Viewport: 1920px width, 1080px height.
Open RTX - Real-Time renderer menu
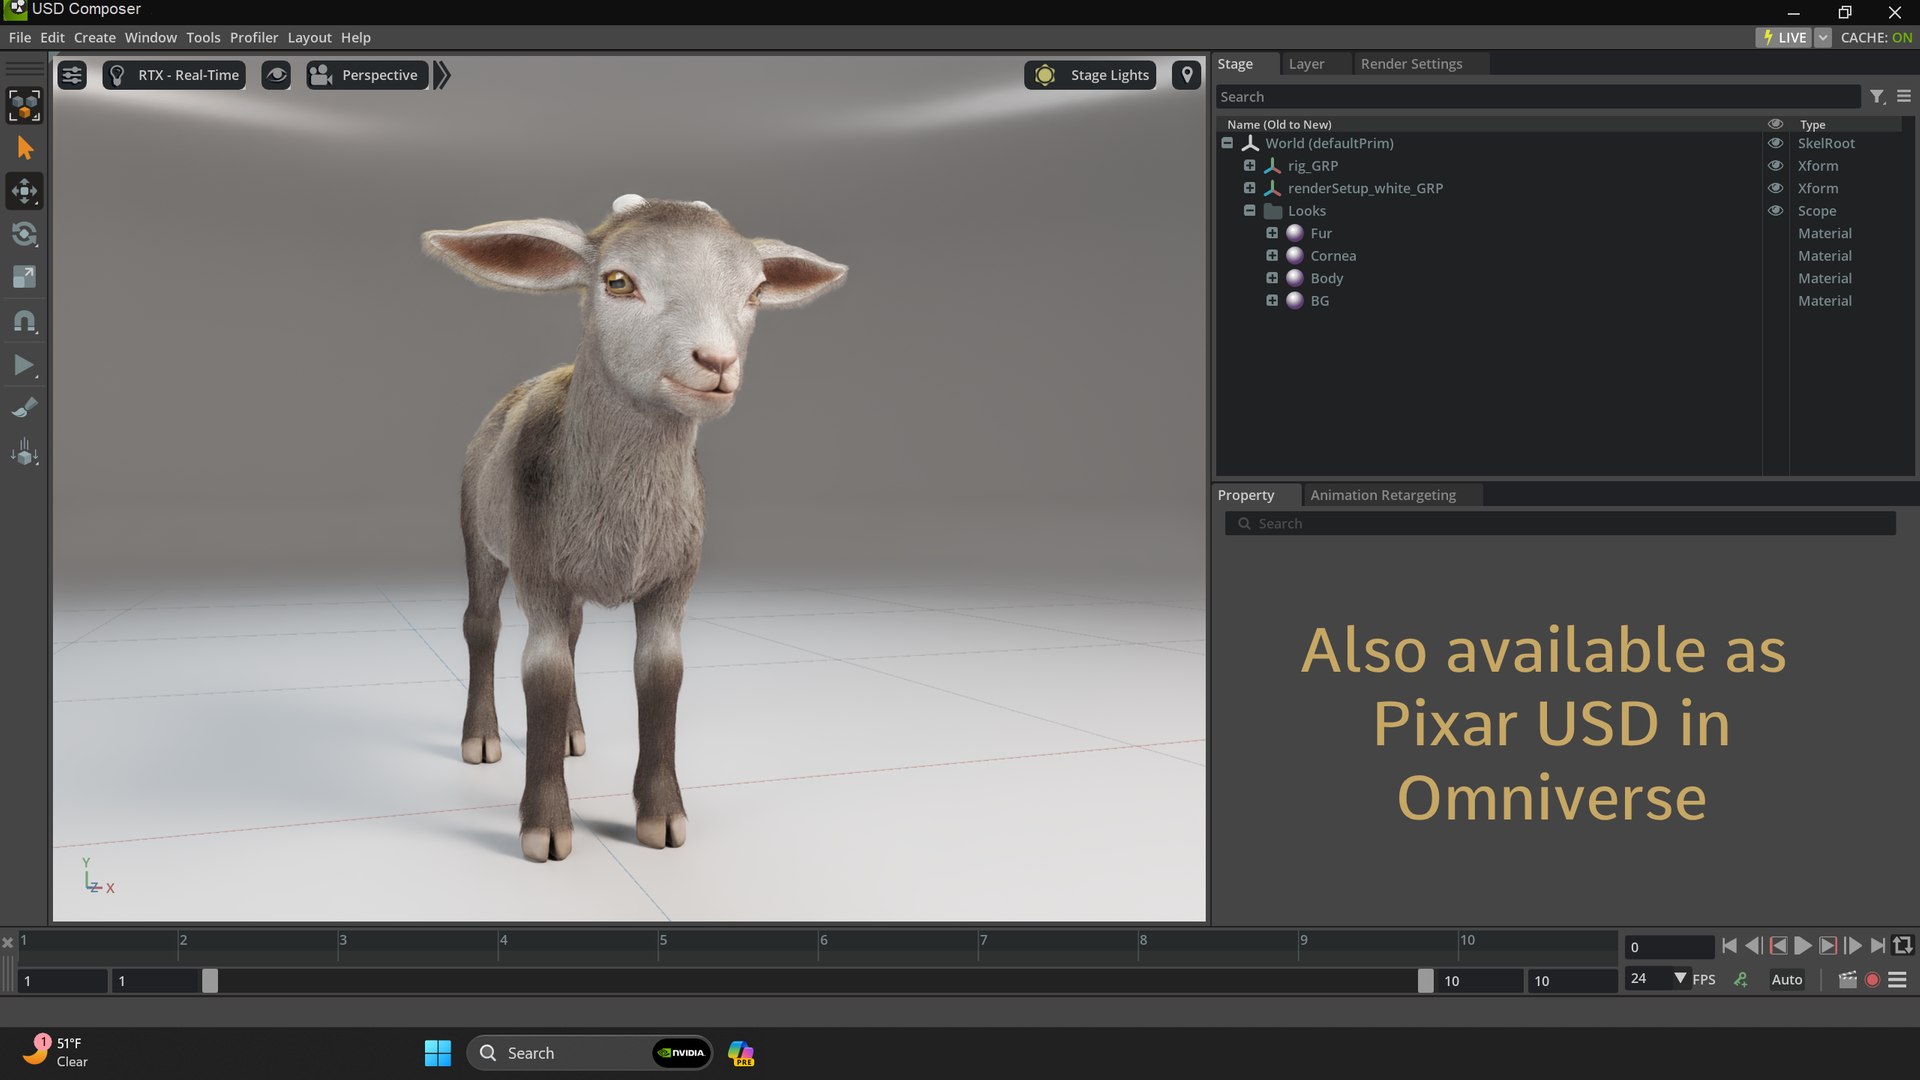point(174,75)
